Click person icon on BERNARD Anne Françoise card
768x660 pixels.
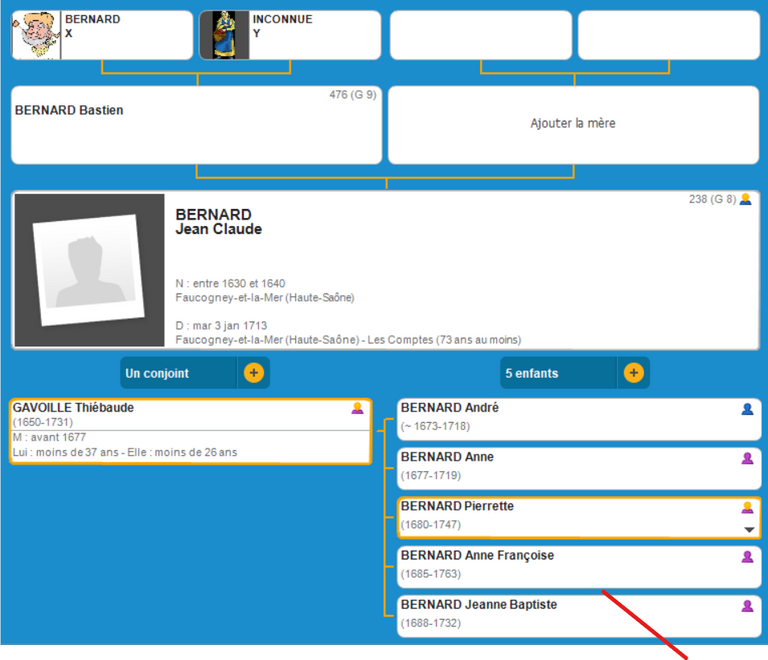pyautogui.click(x=747, y=556)
